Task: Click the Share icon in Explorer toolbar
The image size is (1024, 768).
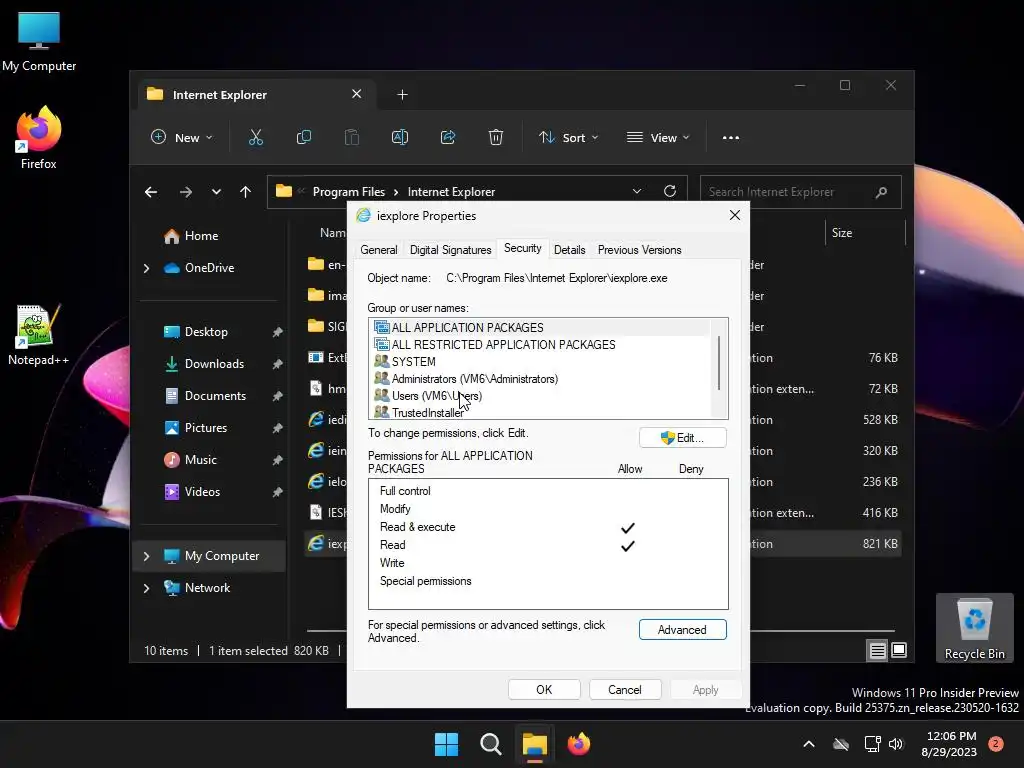Action: click(448, 138)
